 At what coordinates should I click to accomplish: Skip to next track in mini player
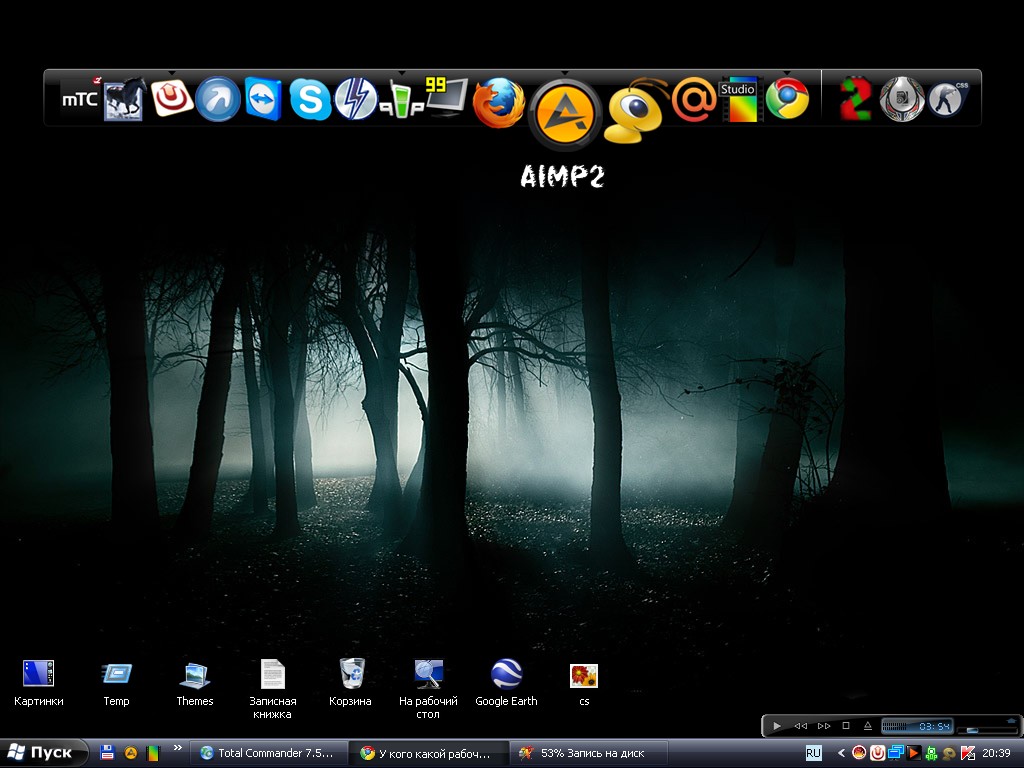pyautogui.click(x=824, y=726)
